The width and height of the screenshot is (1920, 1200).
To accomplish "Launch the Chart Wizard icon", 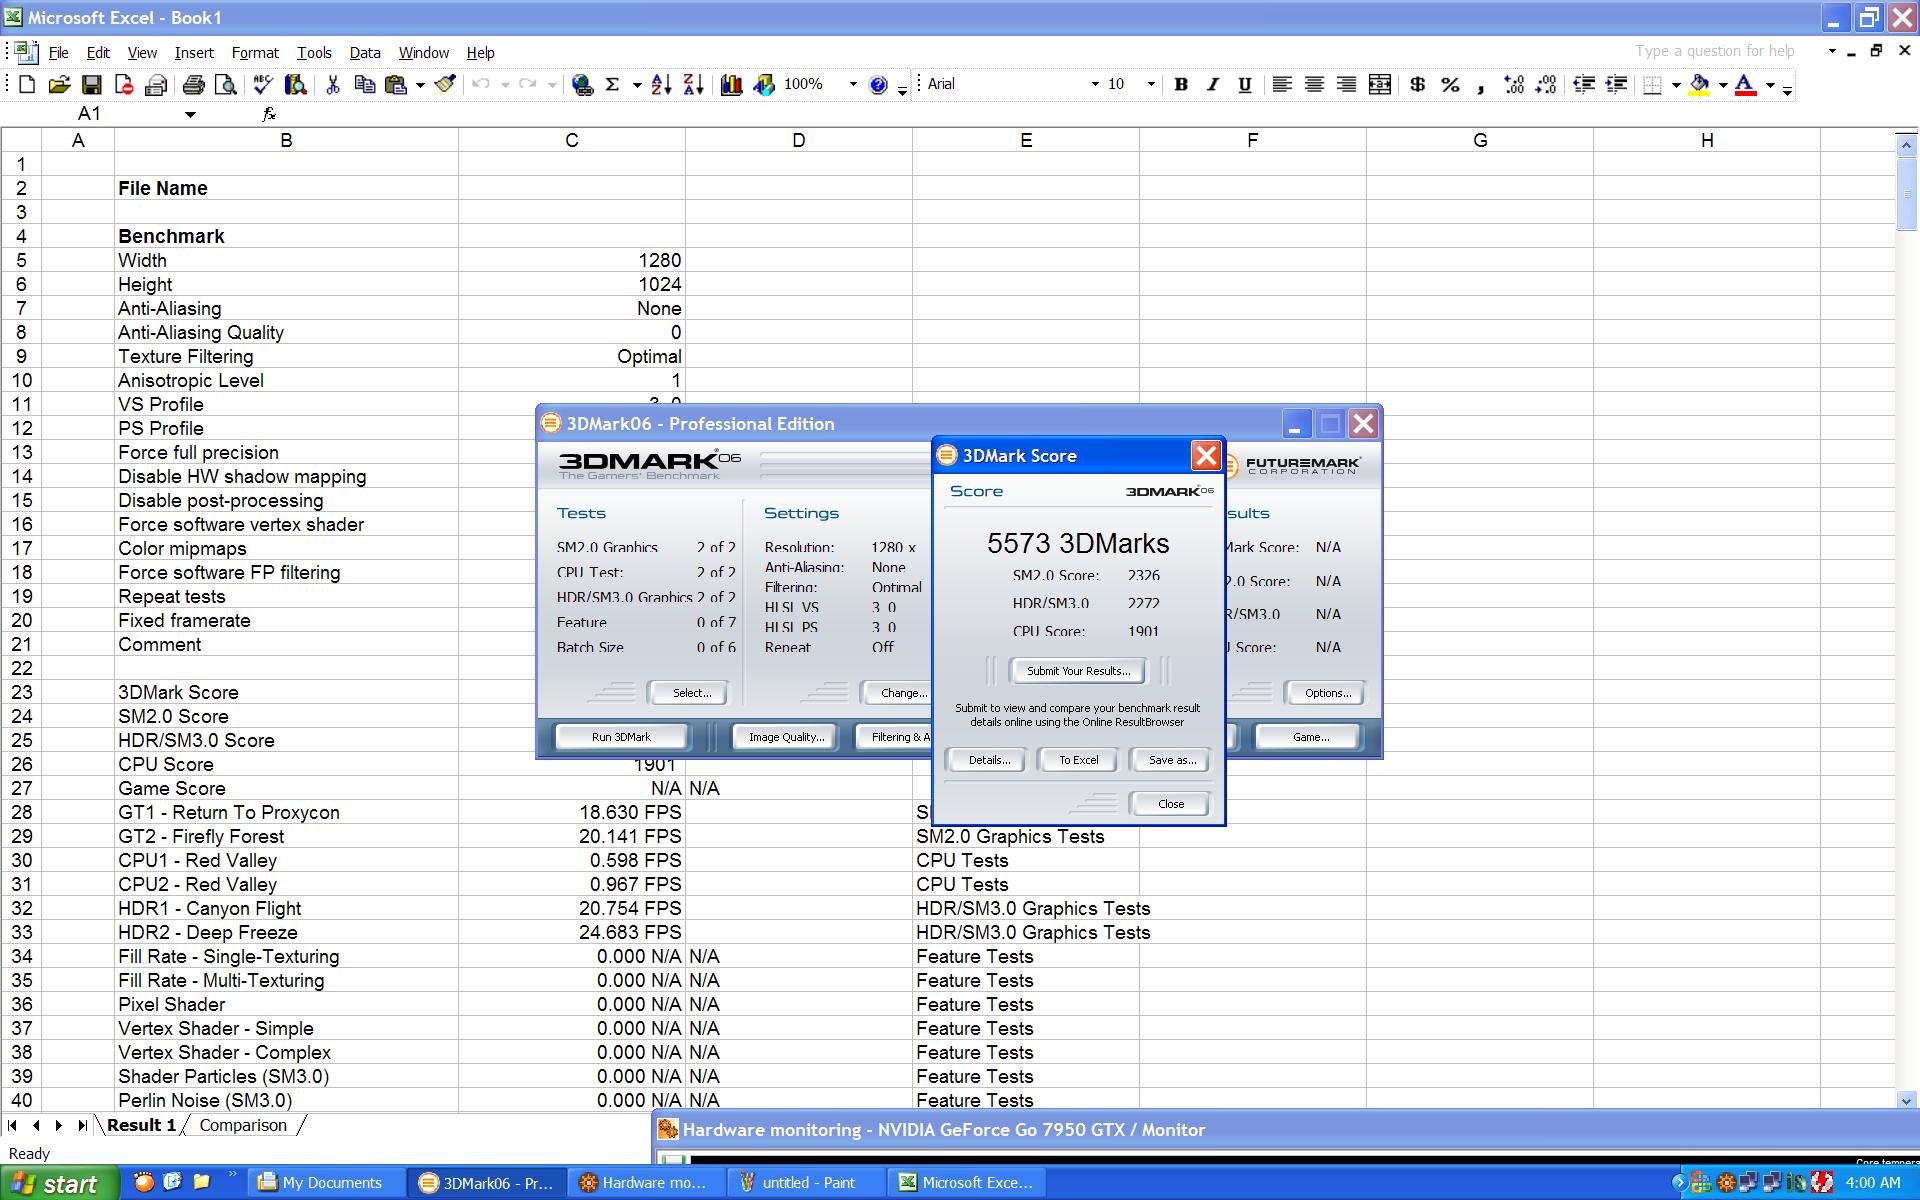I will pyautogui.click(x=731, y=85).
